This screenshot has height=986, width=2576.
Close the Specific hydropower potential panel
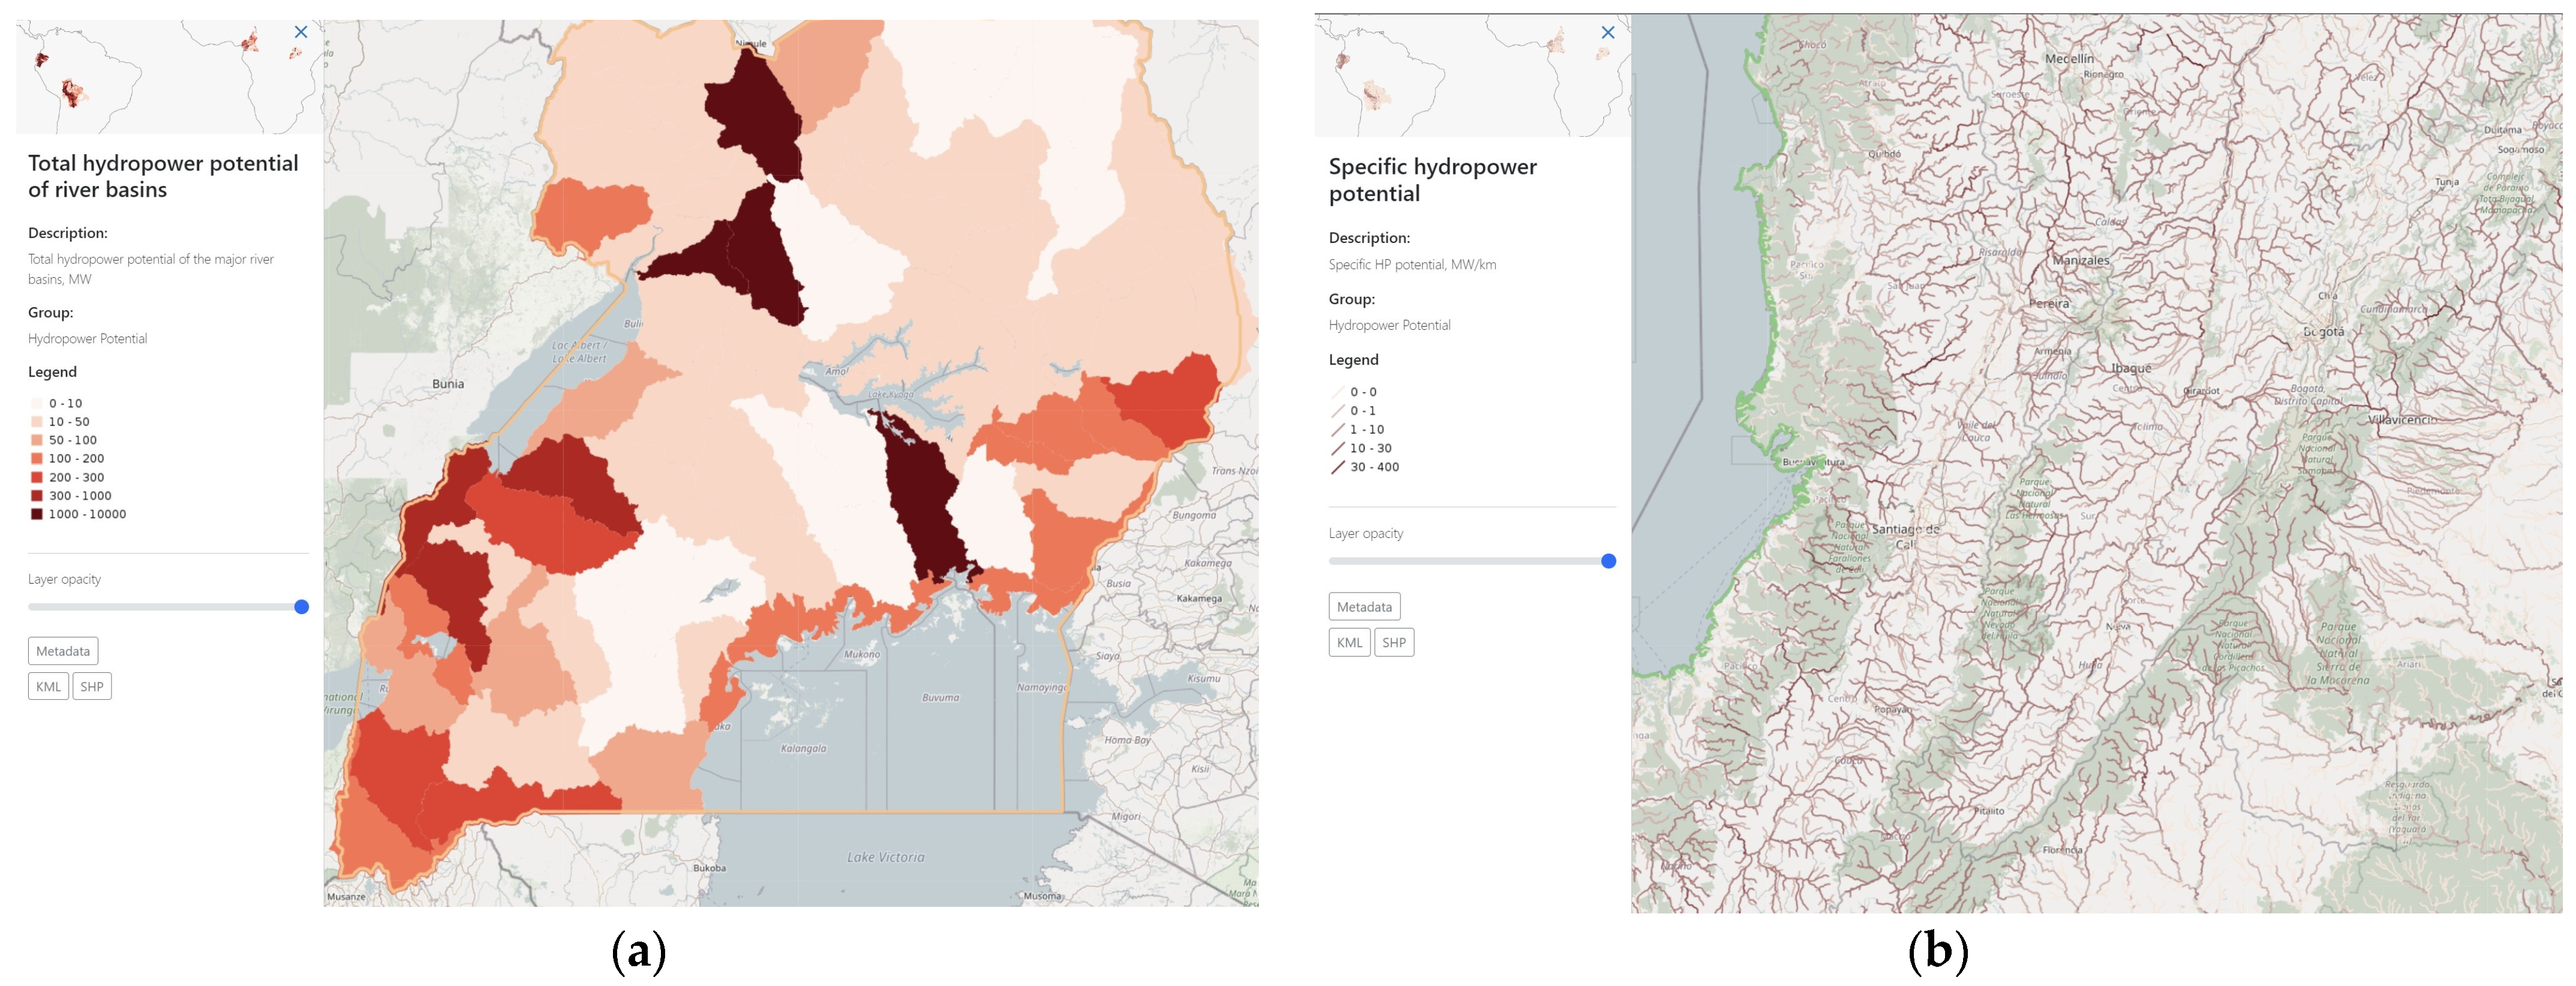(1608, 33)
